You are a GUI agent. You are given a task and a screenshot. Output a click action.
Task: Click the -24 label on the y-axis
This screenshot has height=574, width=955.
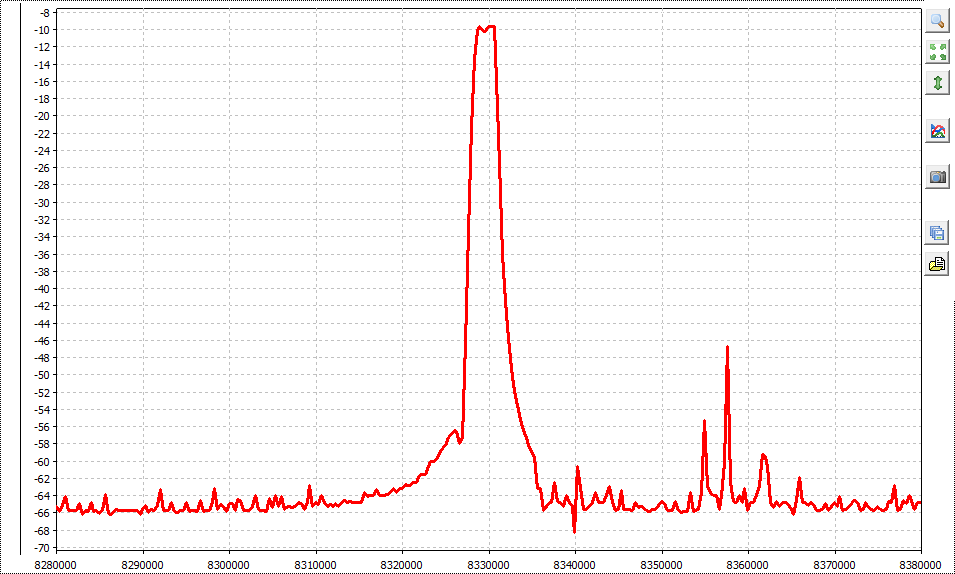(x=42, y=151)
